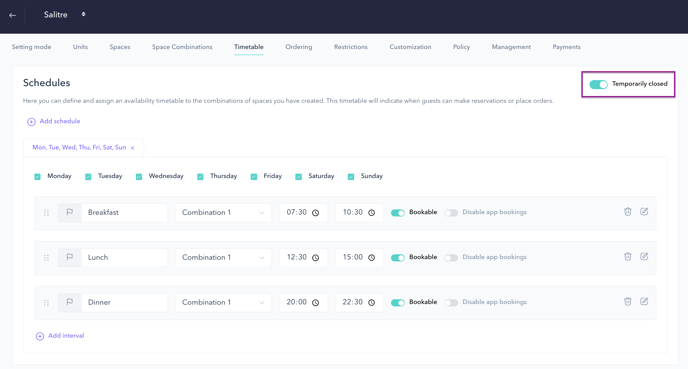Screen dimensions: 688x369
Task: Close the Mon–Sun schedule tab
Action: (133, 148)
